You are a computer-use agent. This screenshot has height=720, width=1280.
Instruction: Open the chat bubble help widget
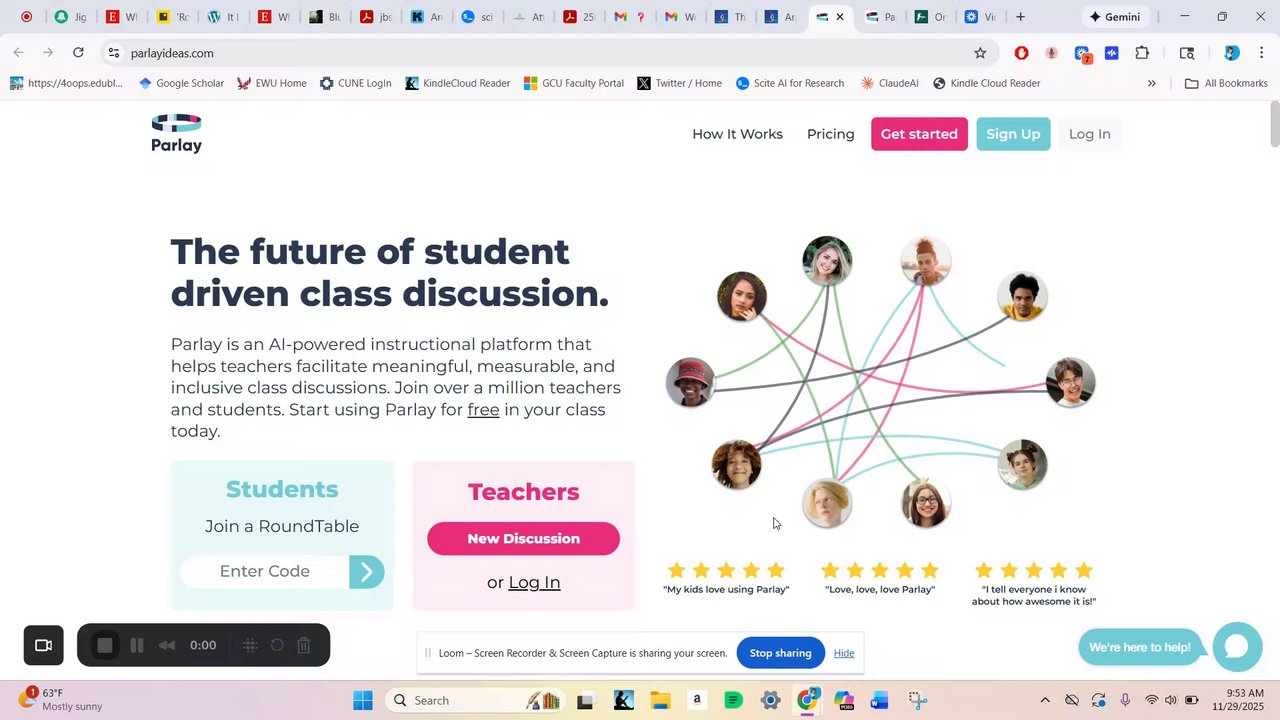[x=1237, y=646]
